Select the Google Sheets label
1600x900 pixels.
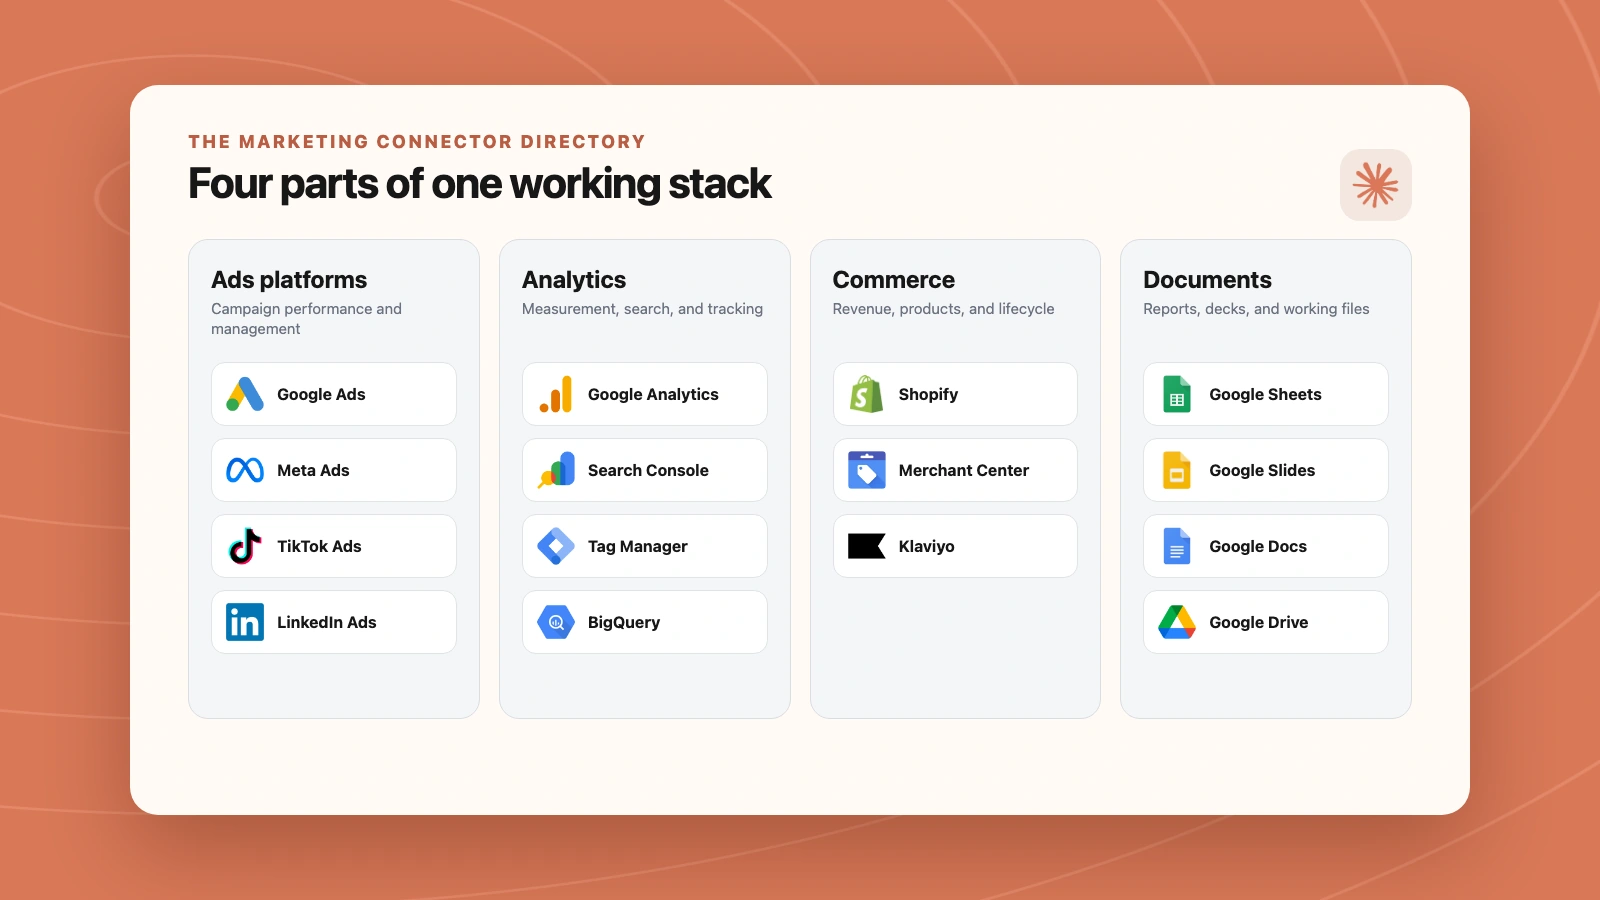[x=1265, y=394]
